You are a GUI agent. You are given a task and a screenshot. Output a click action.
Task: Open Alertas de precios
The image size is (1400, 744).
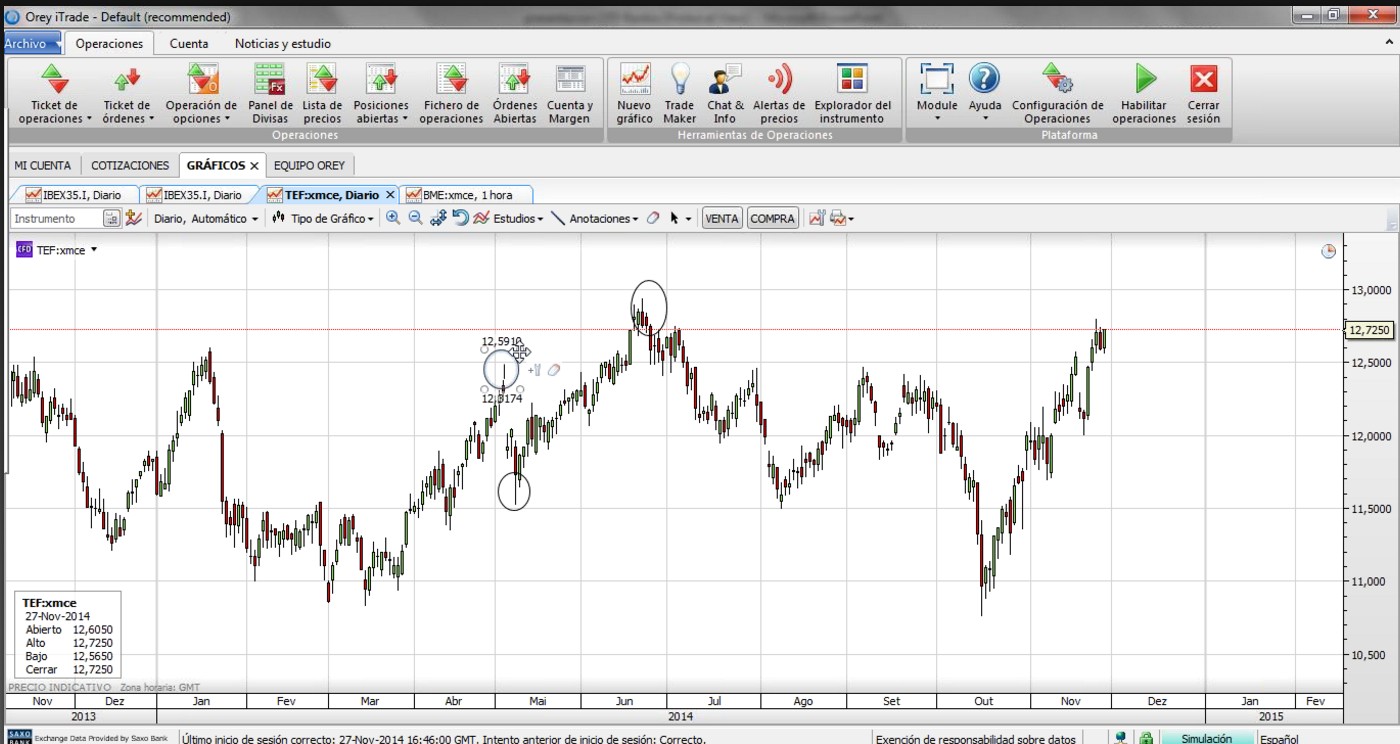pyautogui.click(x=779, y=93)
